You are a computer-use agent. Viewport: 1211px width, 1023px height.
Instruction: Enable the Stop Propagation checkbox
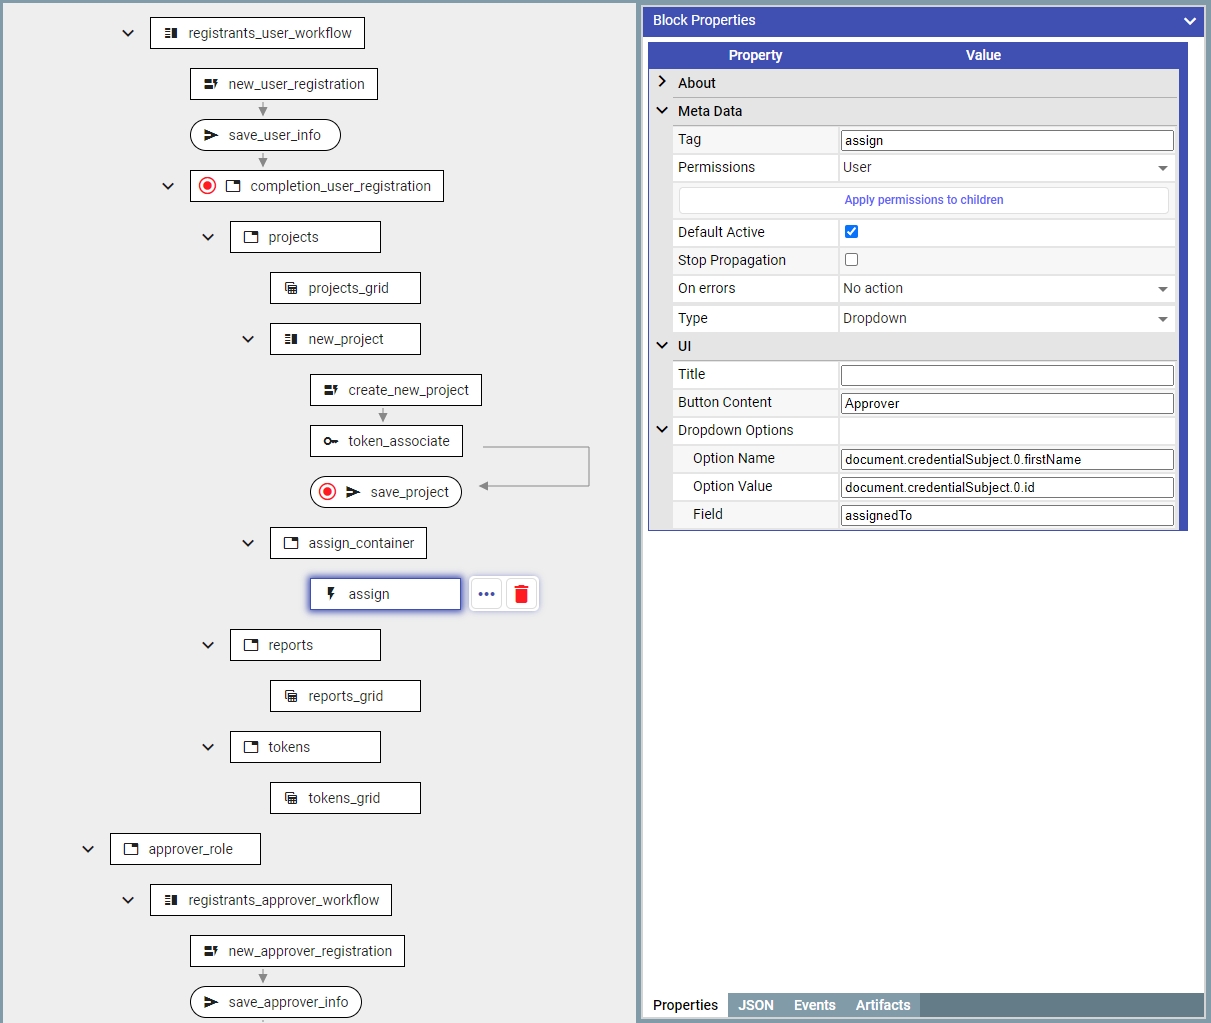click(851, 260)
